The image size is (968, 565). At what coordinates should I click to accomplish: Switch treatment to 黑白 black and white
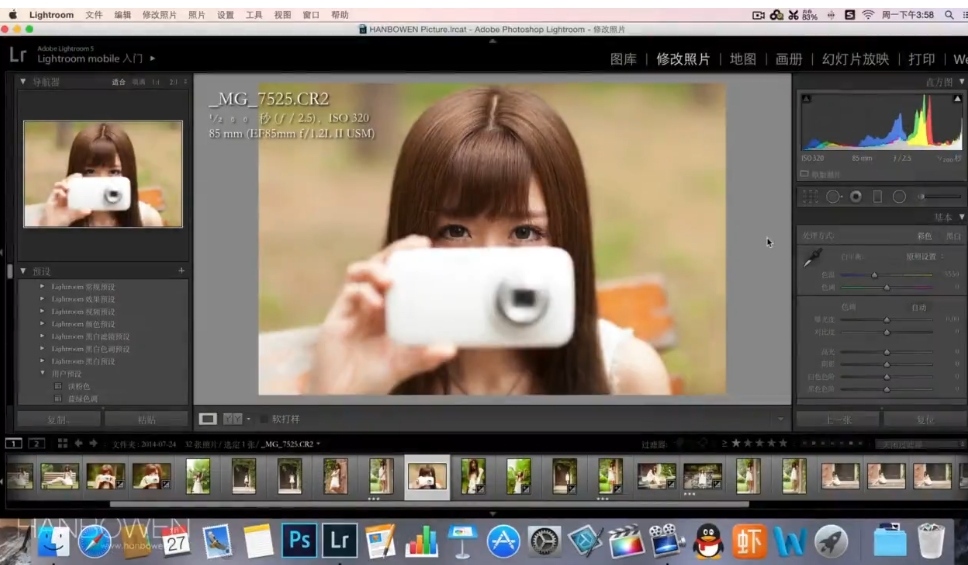pos(952,236)
